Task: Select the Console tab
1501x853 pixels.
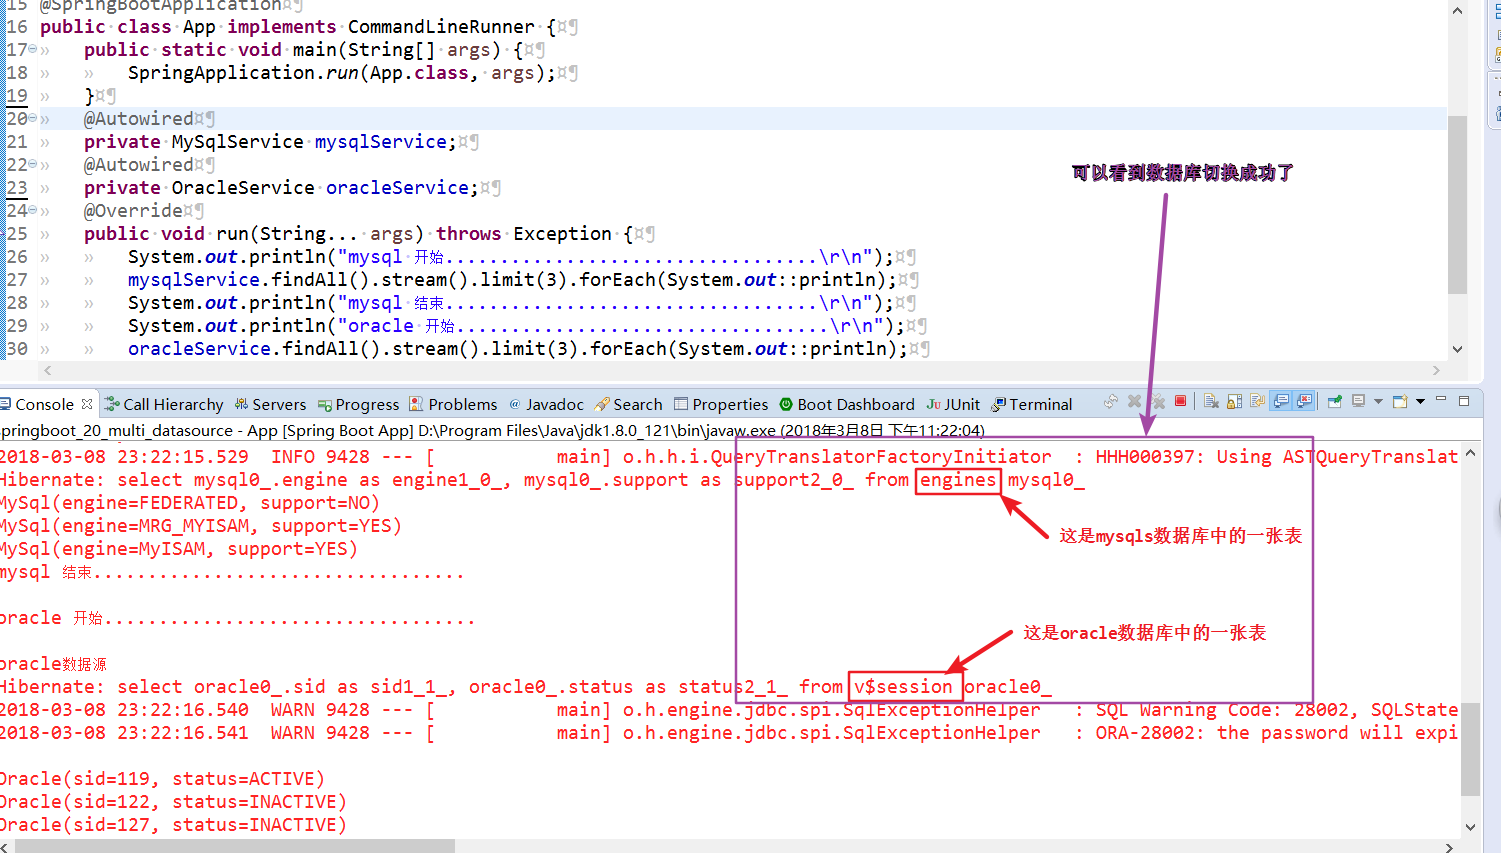Action: (x=44, y=404)
